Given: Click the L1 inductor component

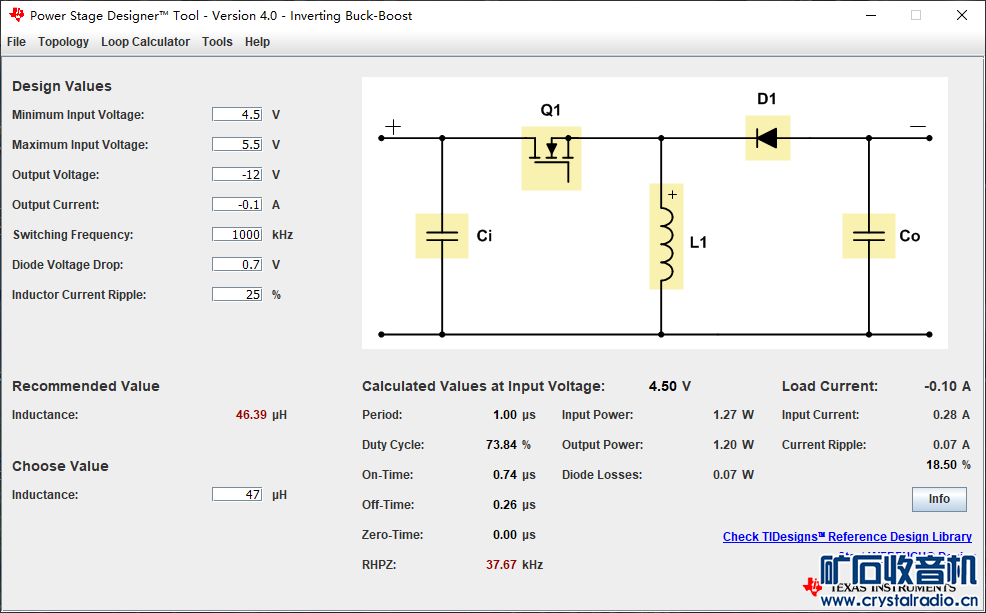Looking at the screenshot, I should pyautogui.click(x=666, y=236).
